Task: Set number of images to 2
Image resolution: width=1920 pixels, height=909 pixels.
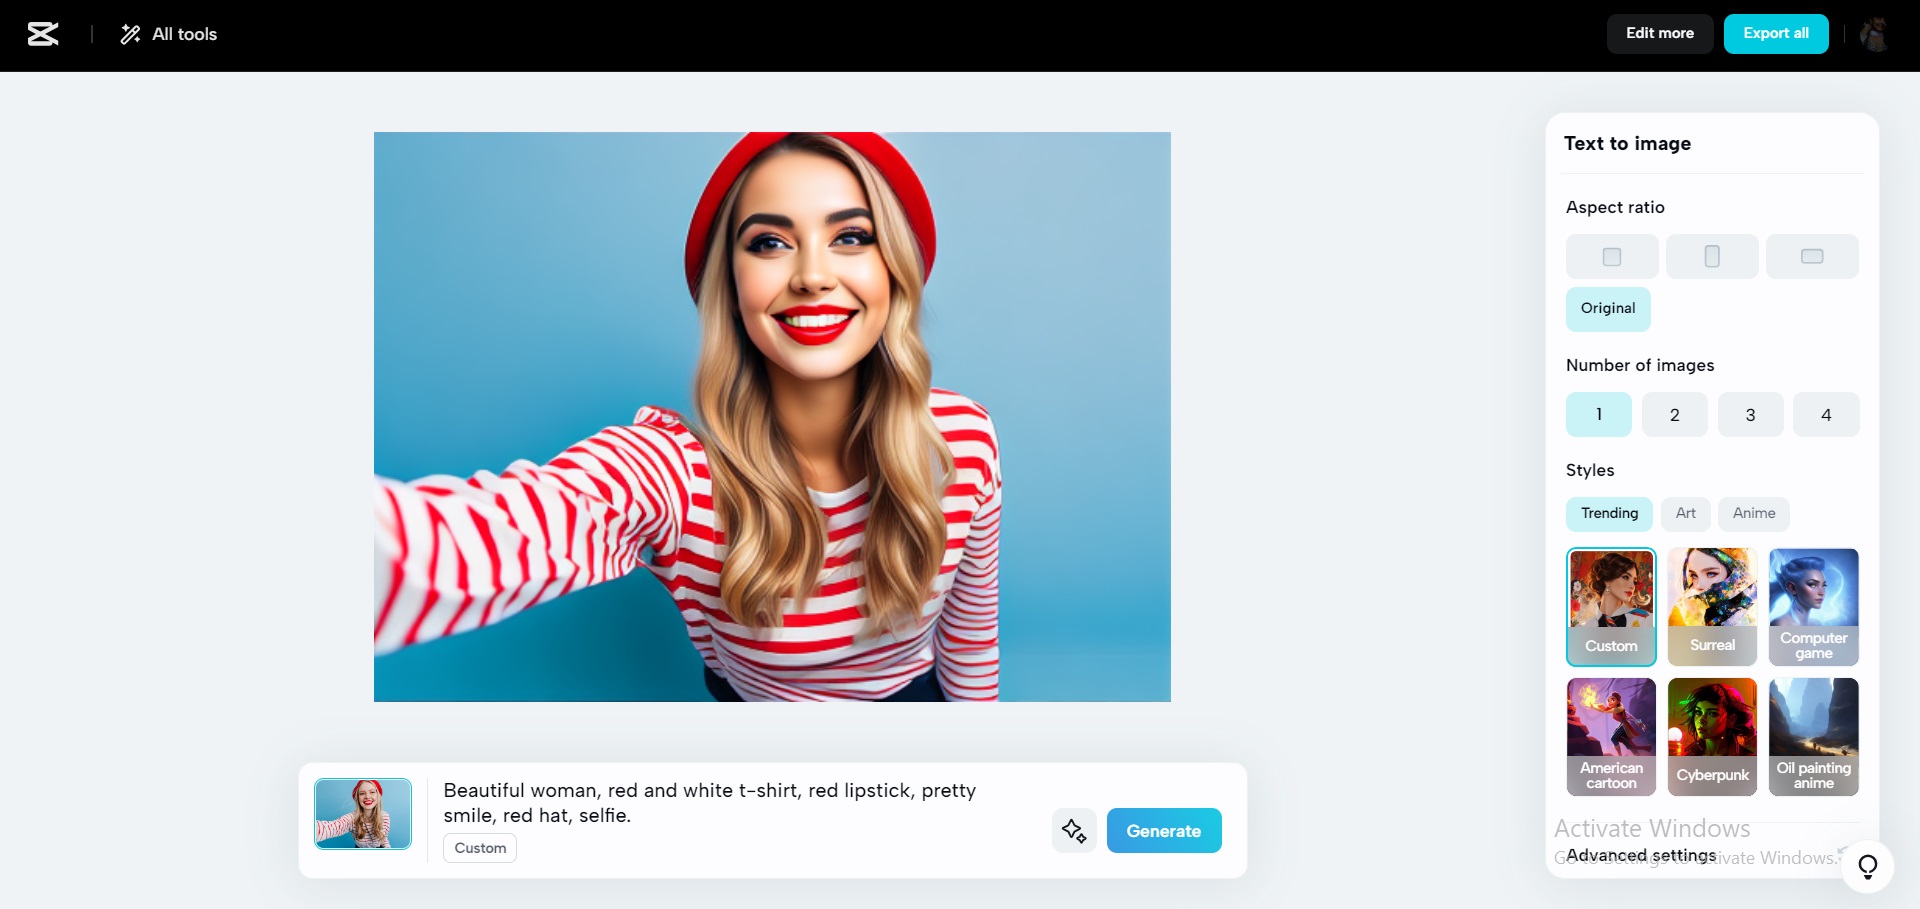Action: (1675, 414)
